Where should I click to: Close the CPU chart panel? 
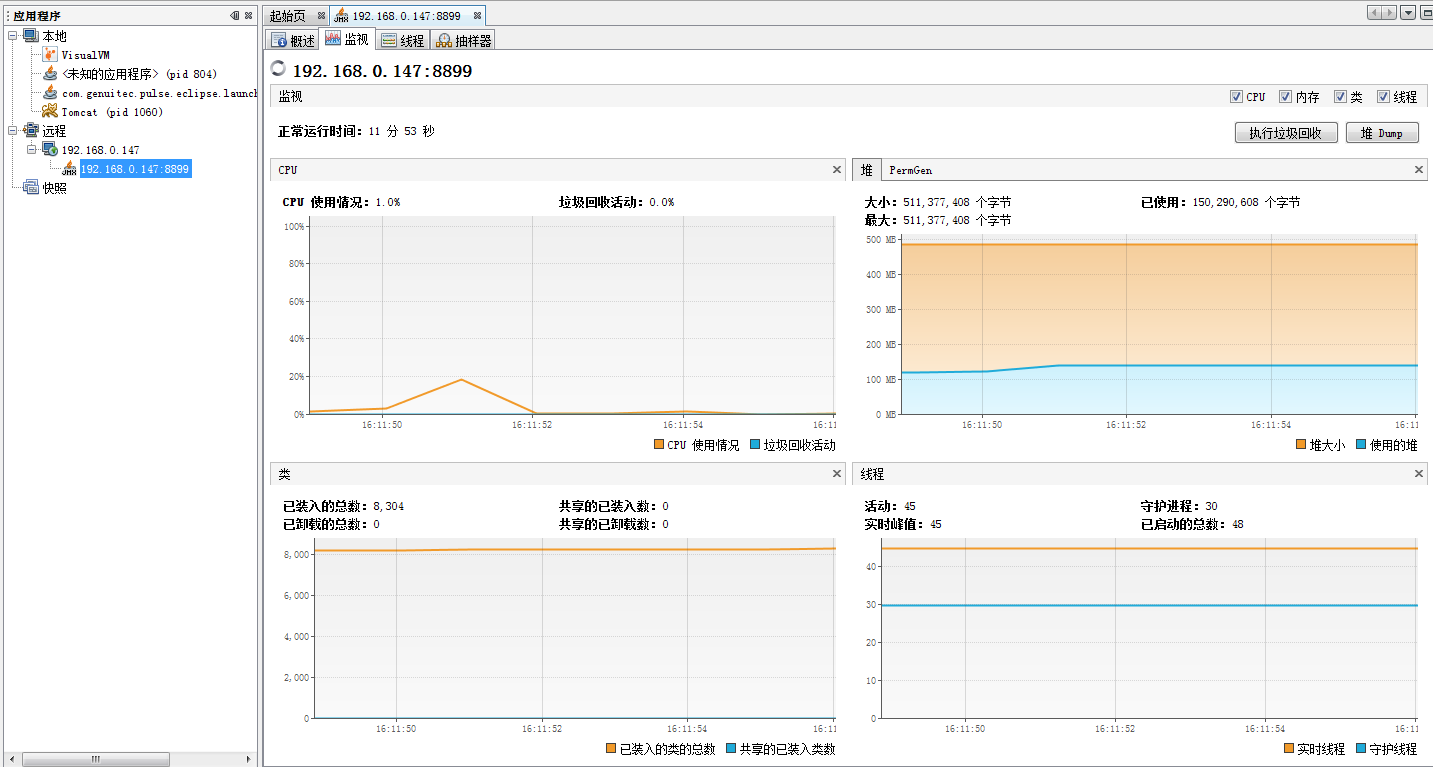pyautogui.click(x=837, y=170)
